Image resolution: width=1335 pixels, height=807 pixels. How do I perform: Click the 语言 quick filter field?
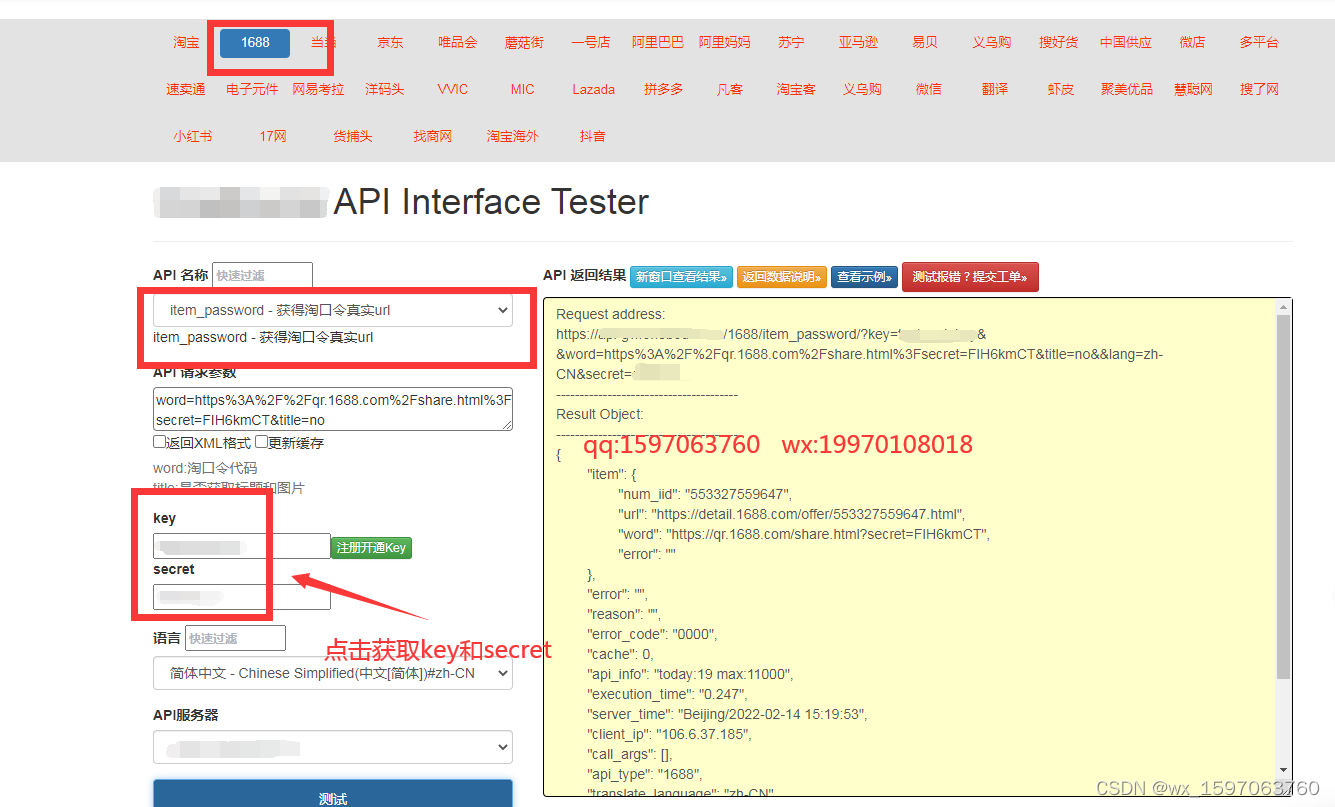(235, 638)
